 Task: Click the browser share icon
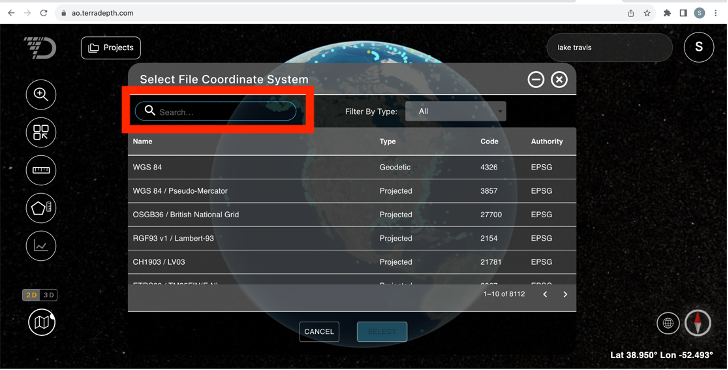click(631, 13)
